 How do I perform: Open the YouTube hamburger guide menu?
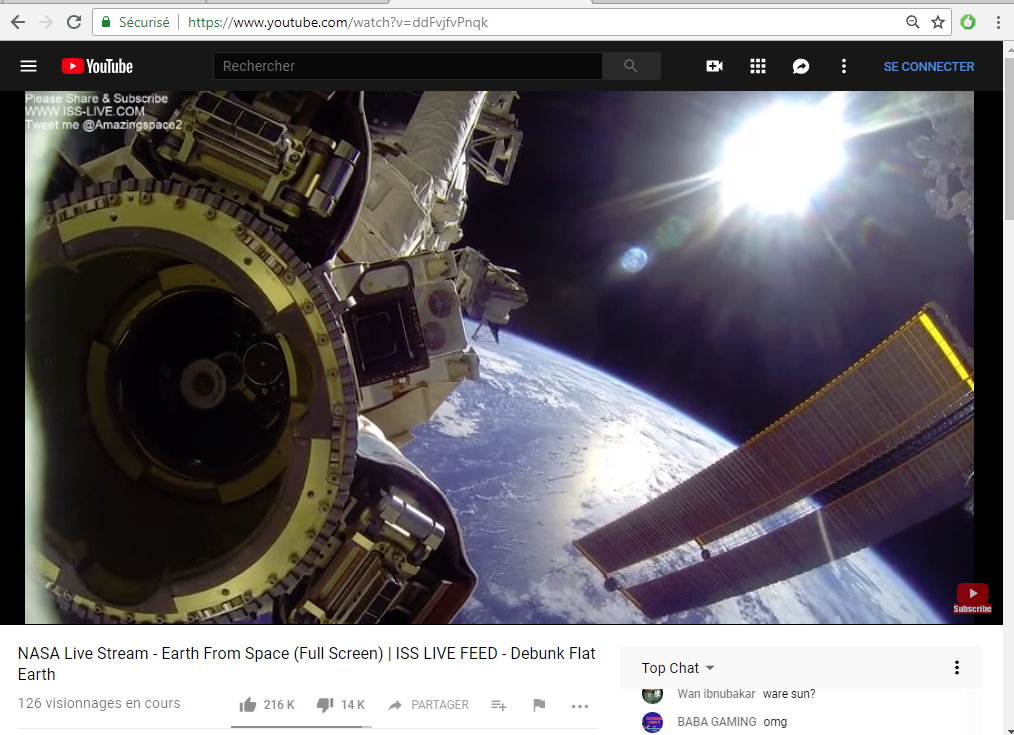coord(28,66)
